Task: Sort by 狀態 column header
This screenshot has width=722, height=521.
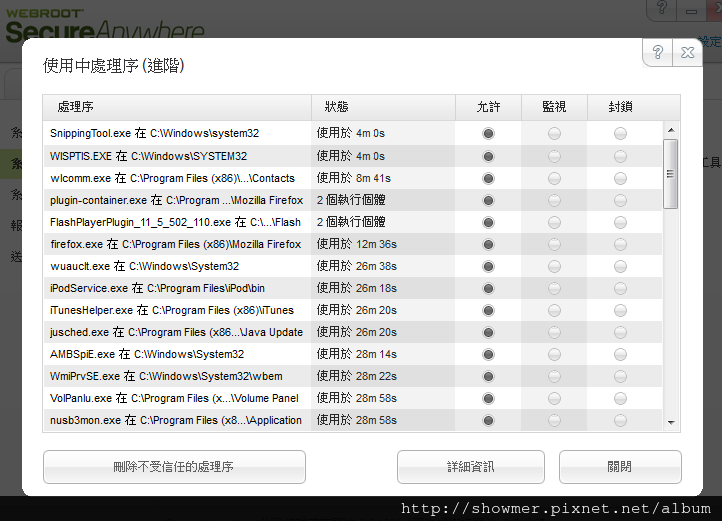Action: (x=383, y=107)
